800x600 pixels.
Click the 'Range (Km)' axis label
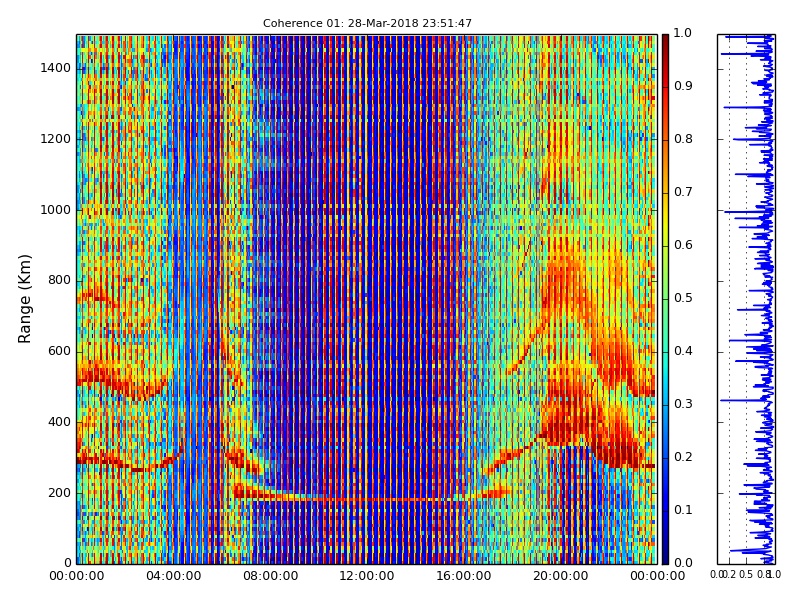pyautogui.click(x=24, y=299)
